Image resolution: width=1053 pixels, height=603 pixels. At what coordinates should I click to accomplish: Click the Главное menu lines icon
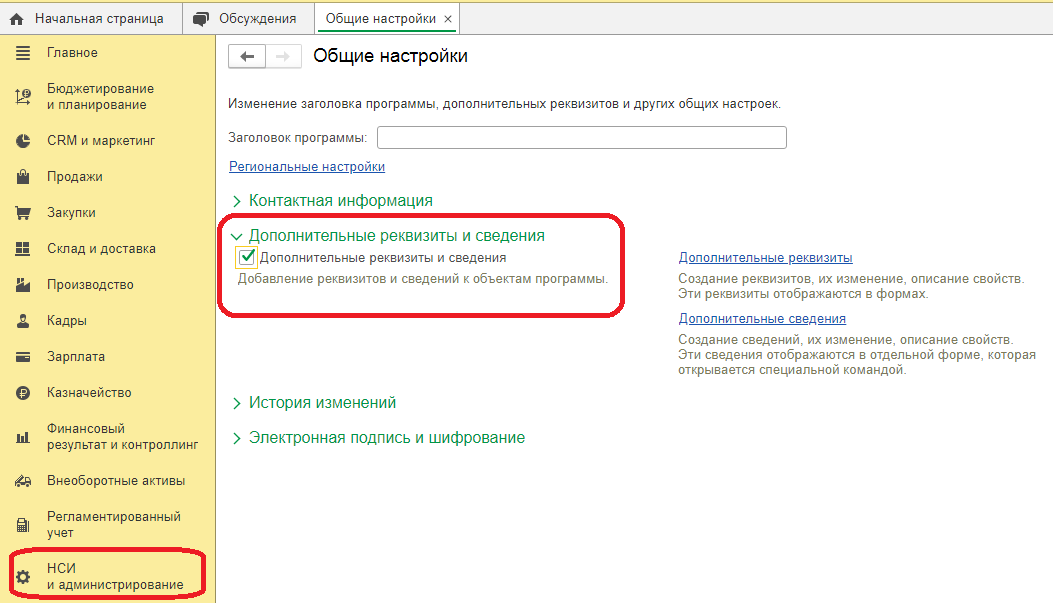click(23, 53)
